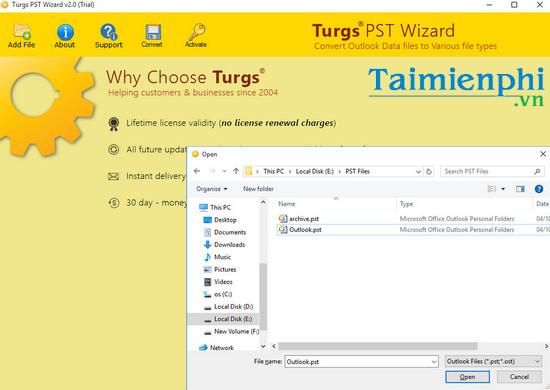Open the dialog Help icon
This screenshot has width=550, height=390.
click(x=539, y=189)
